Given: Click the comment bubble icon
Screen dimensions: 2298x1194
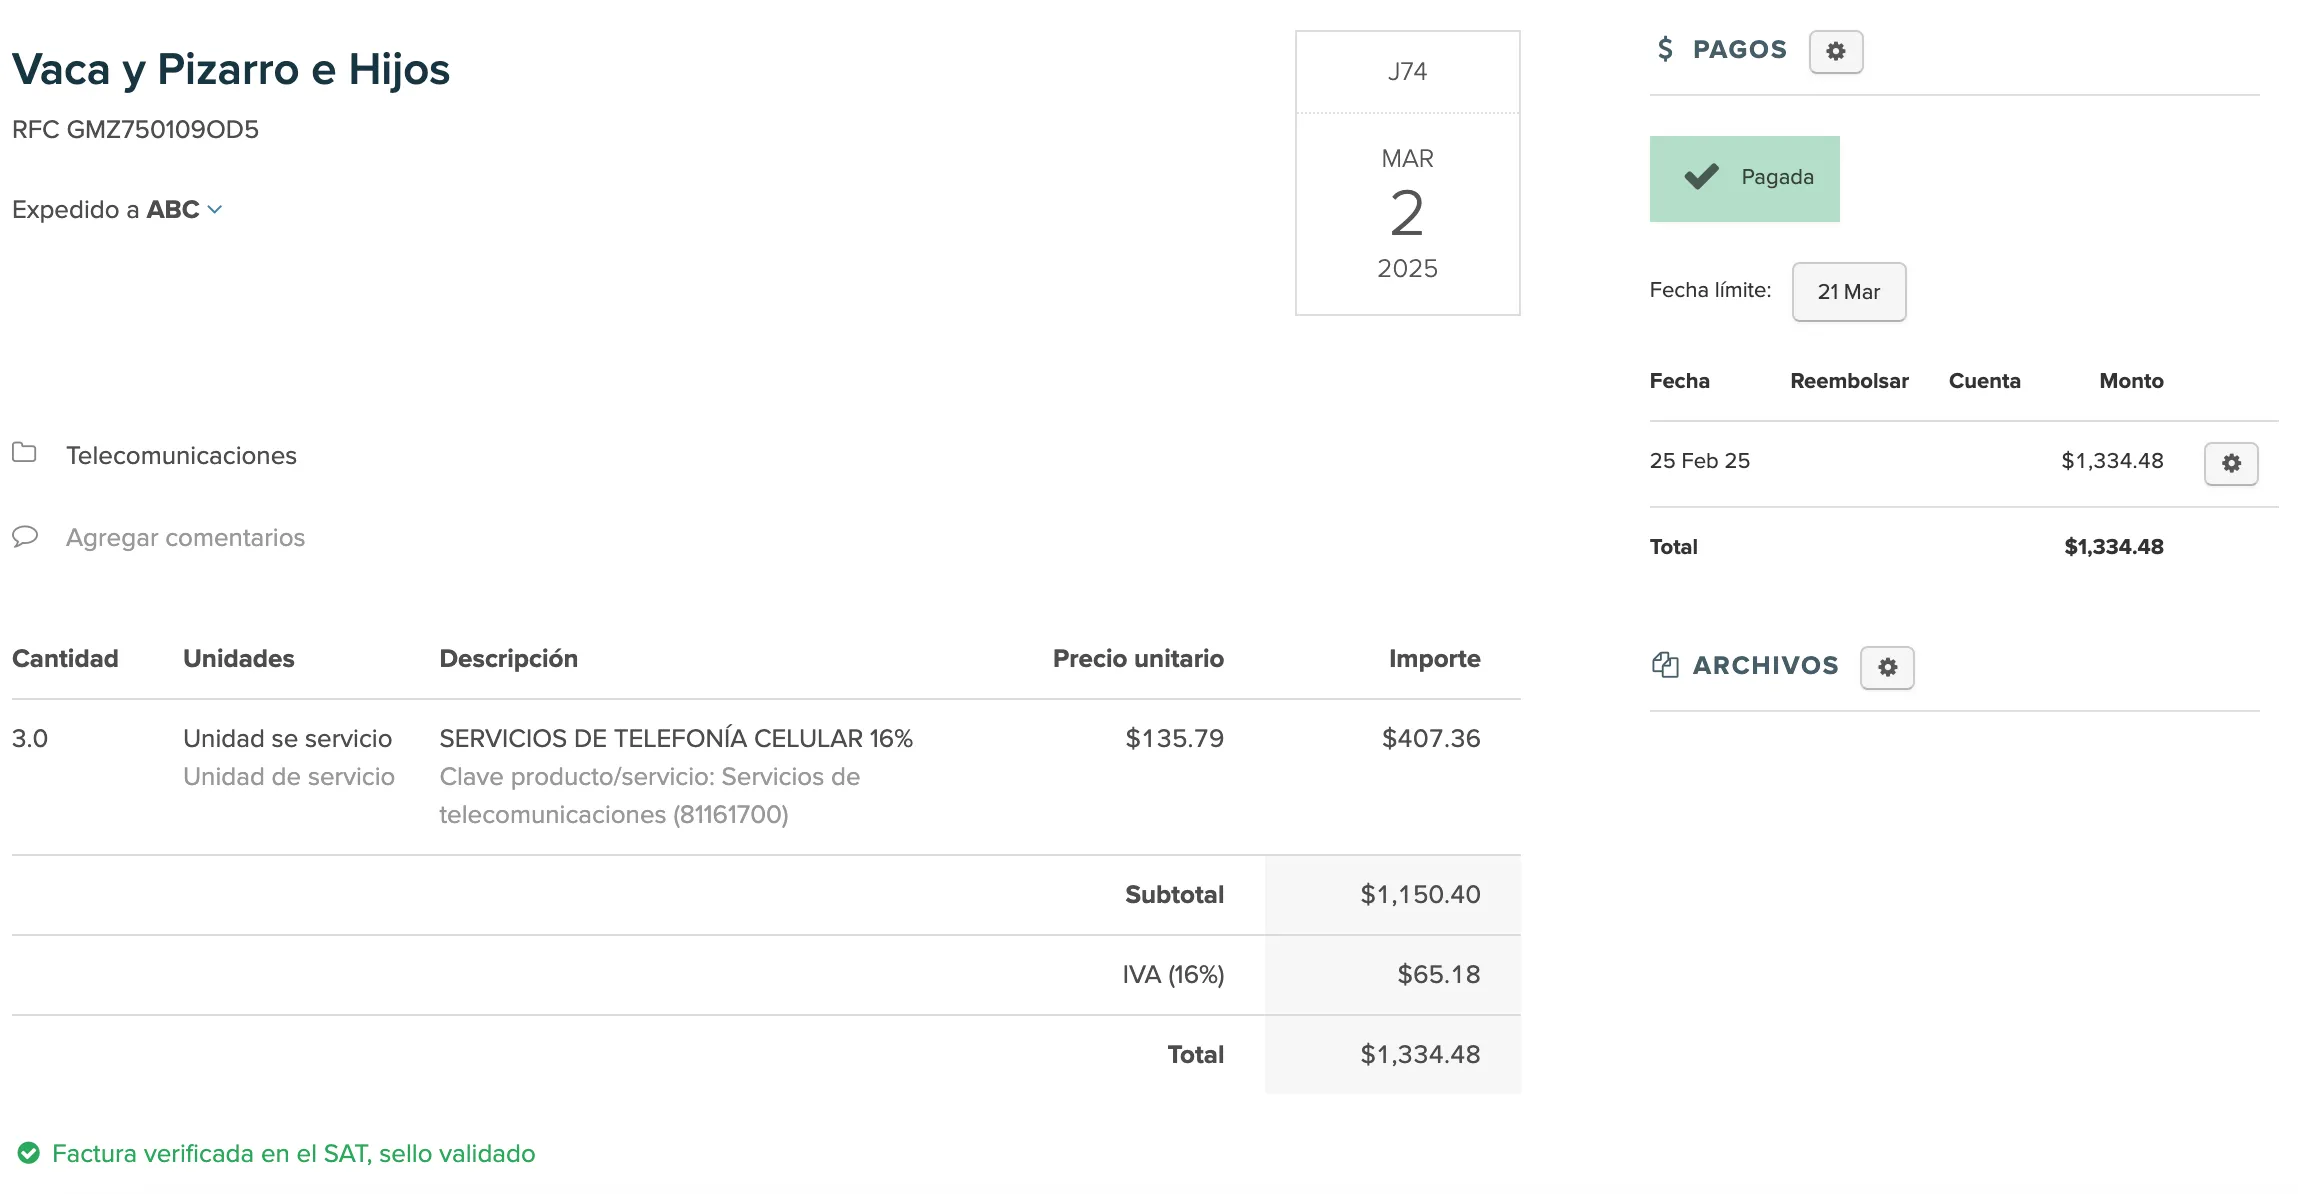Looking at the screenshot, I should [24, 537].
